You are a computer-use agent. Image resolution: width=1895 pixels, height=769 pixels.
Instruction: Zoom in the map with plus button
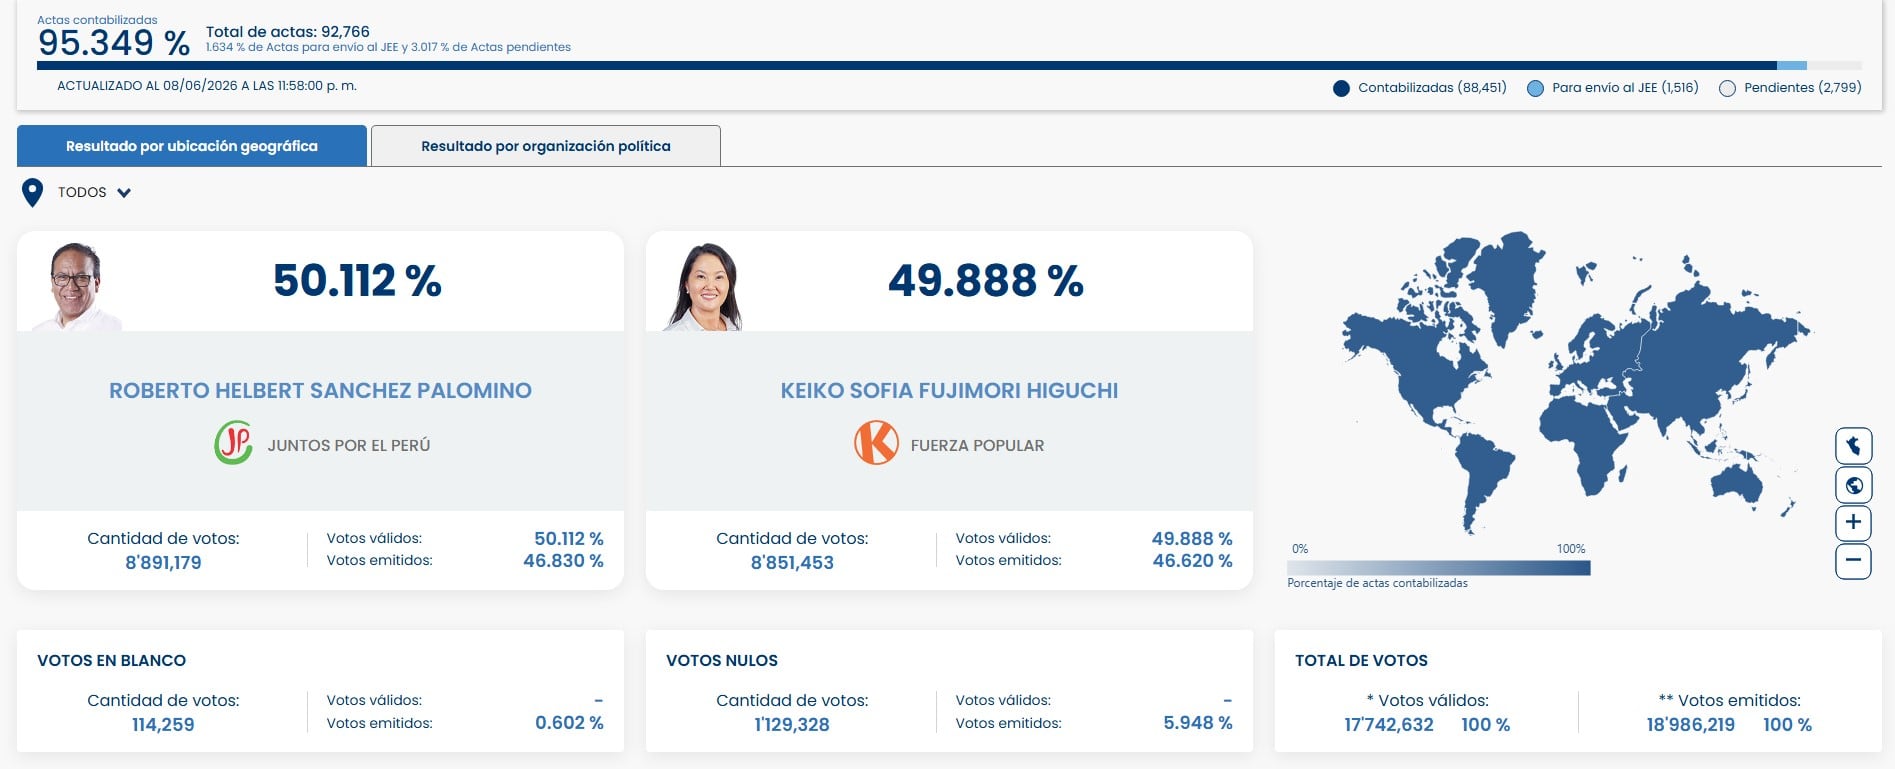[x=1853, y=522]
